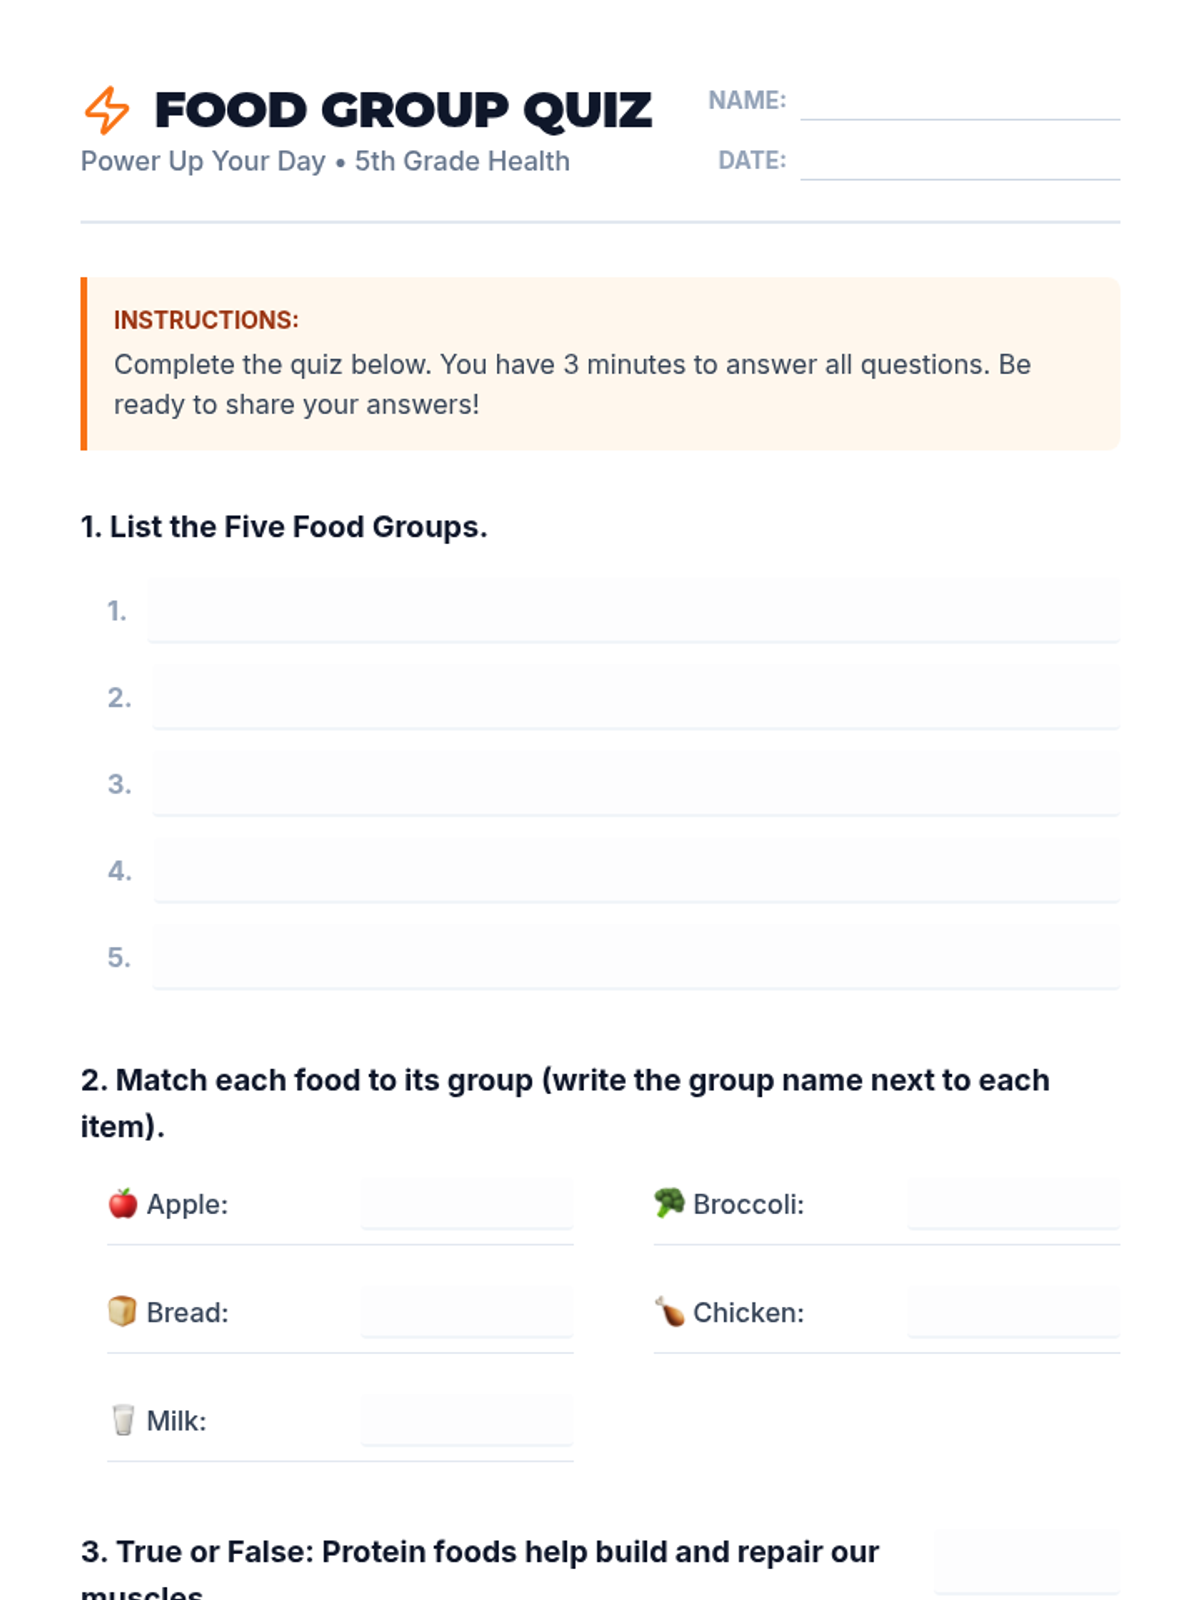Select first food group answer line
This screenshot has height=1600, width=1200.
(x=634, y=610)
